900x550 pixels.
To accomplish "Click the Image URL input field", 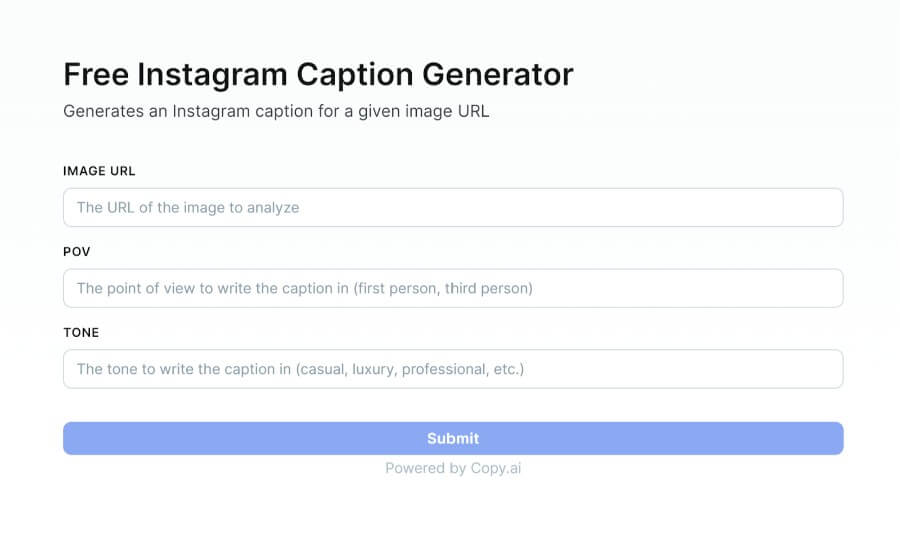I will 453,208.
